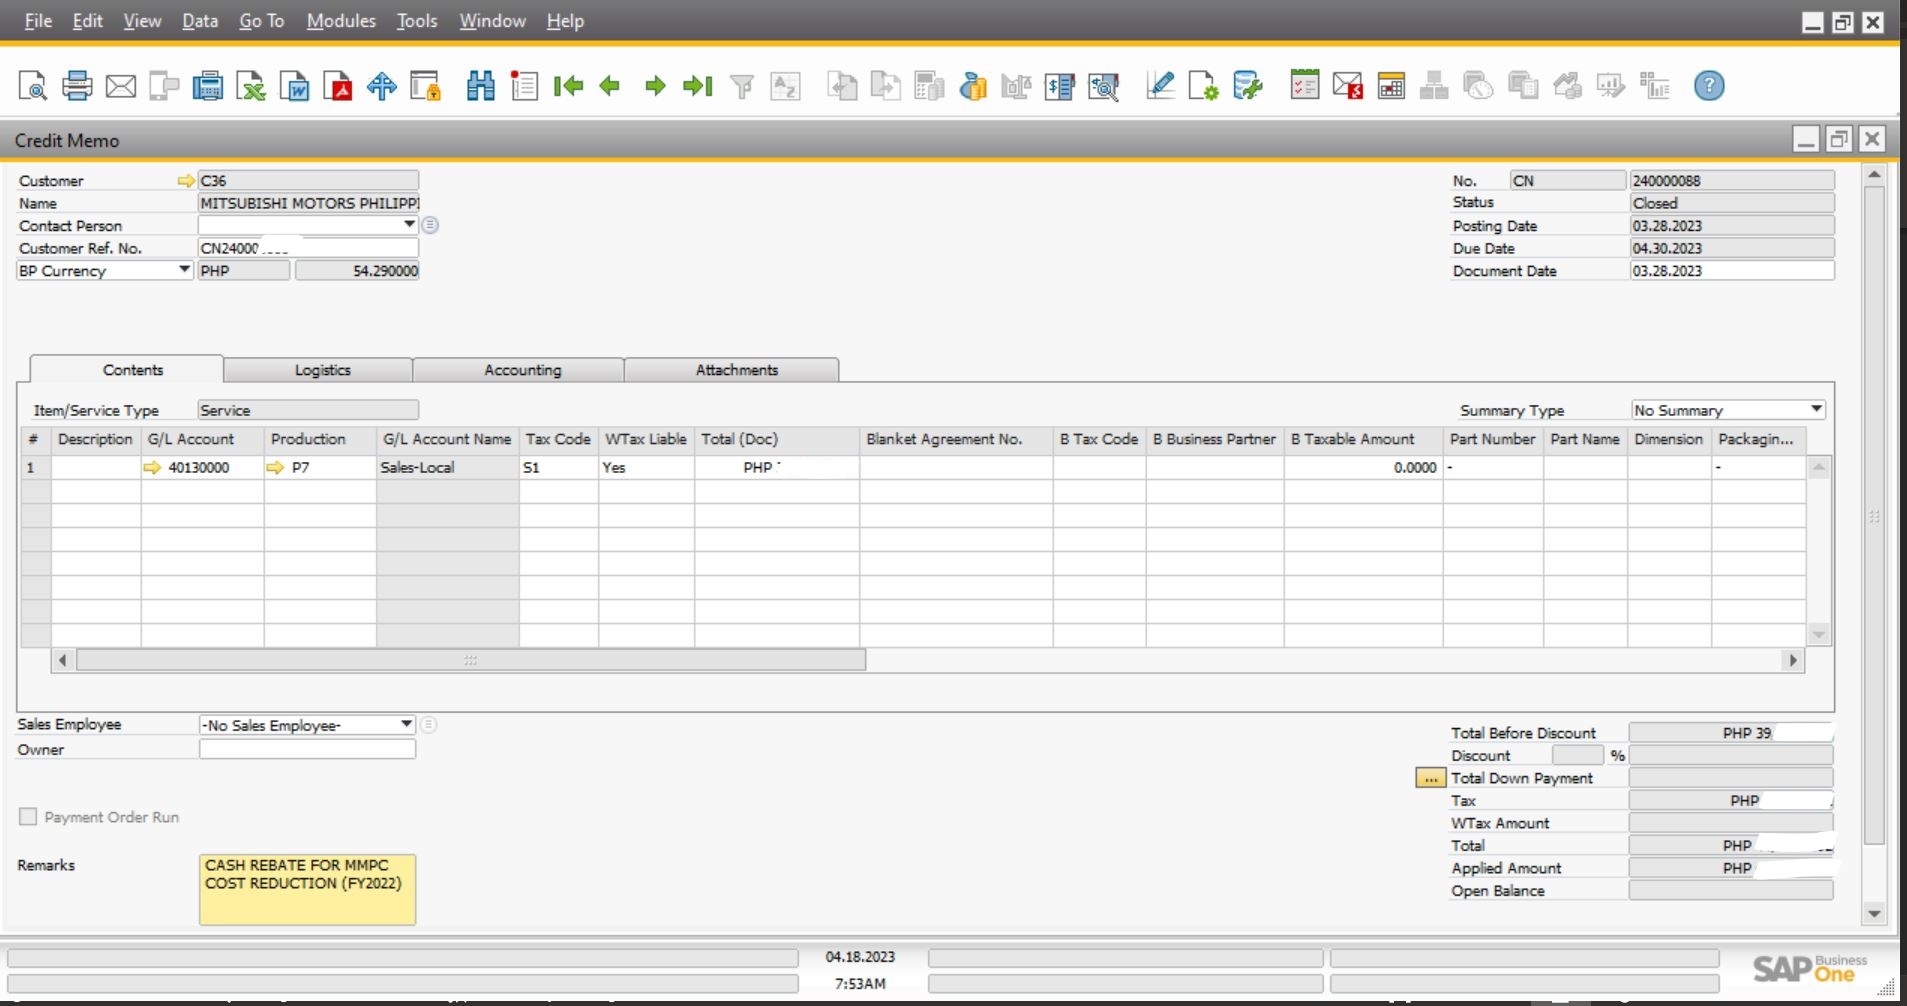
Task: Click the table scrollbar right arrow
Action: click(1793, 660)
